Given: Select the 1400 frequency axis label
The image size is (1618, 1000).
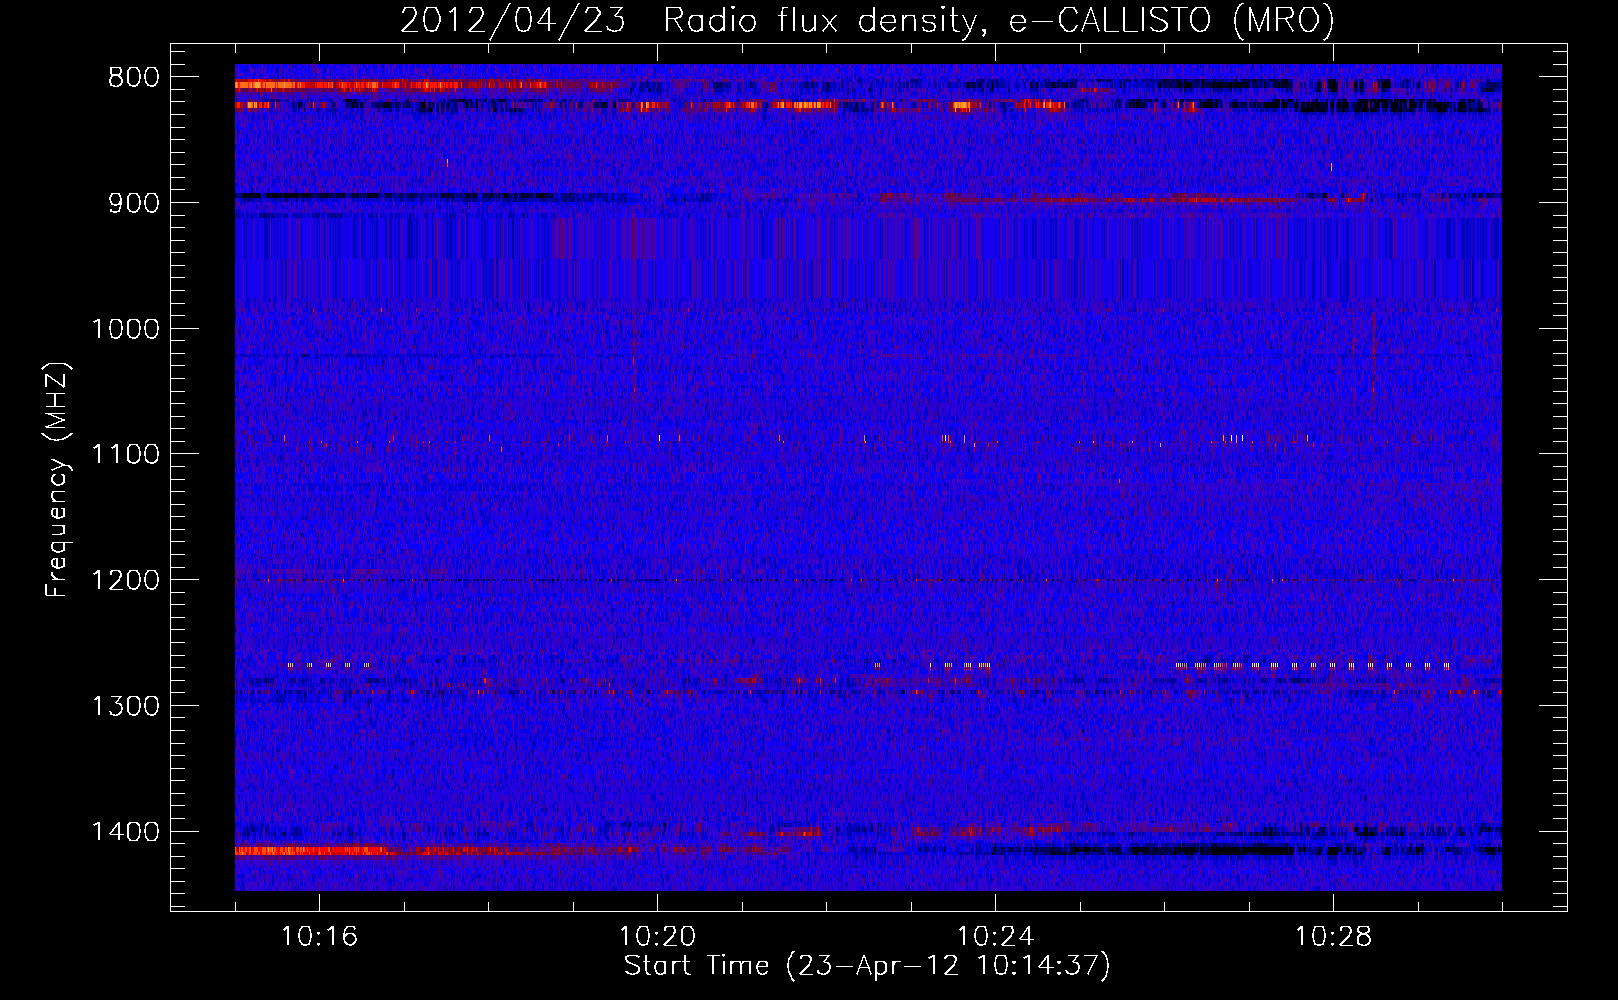Looking at the screenshot, I should tap(125, 832).
